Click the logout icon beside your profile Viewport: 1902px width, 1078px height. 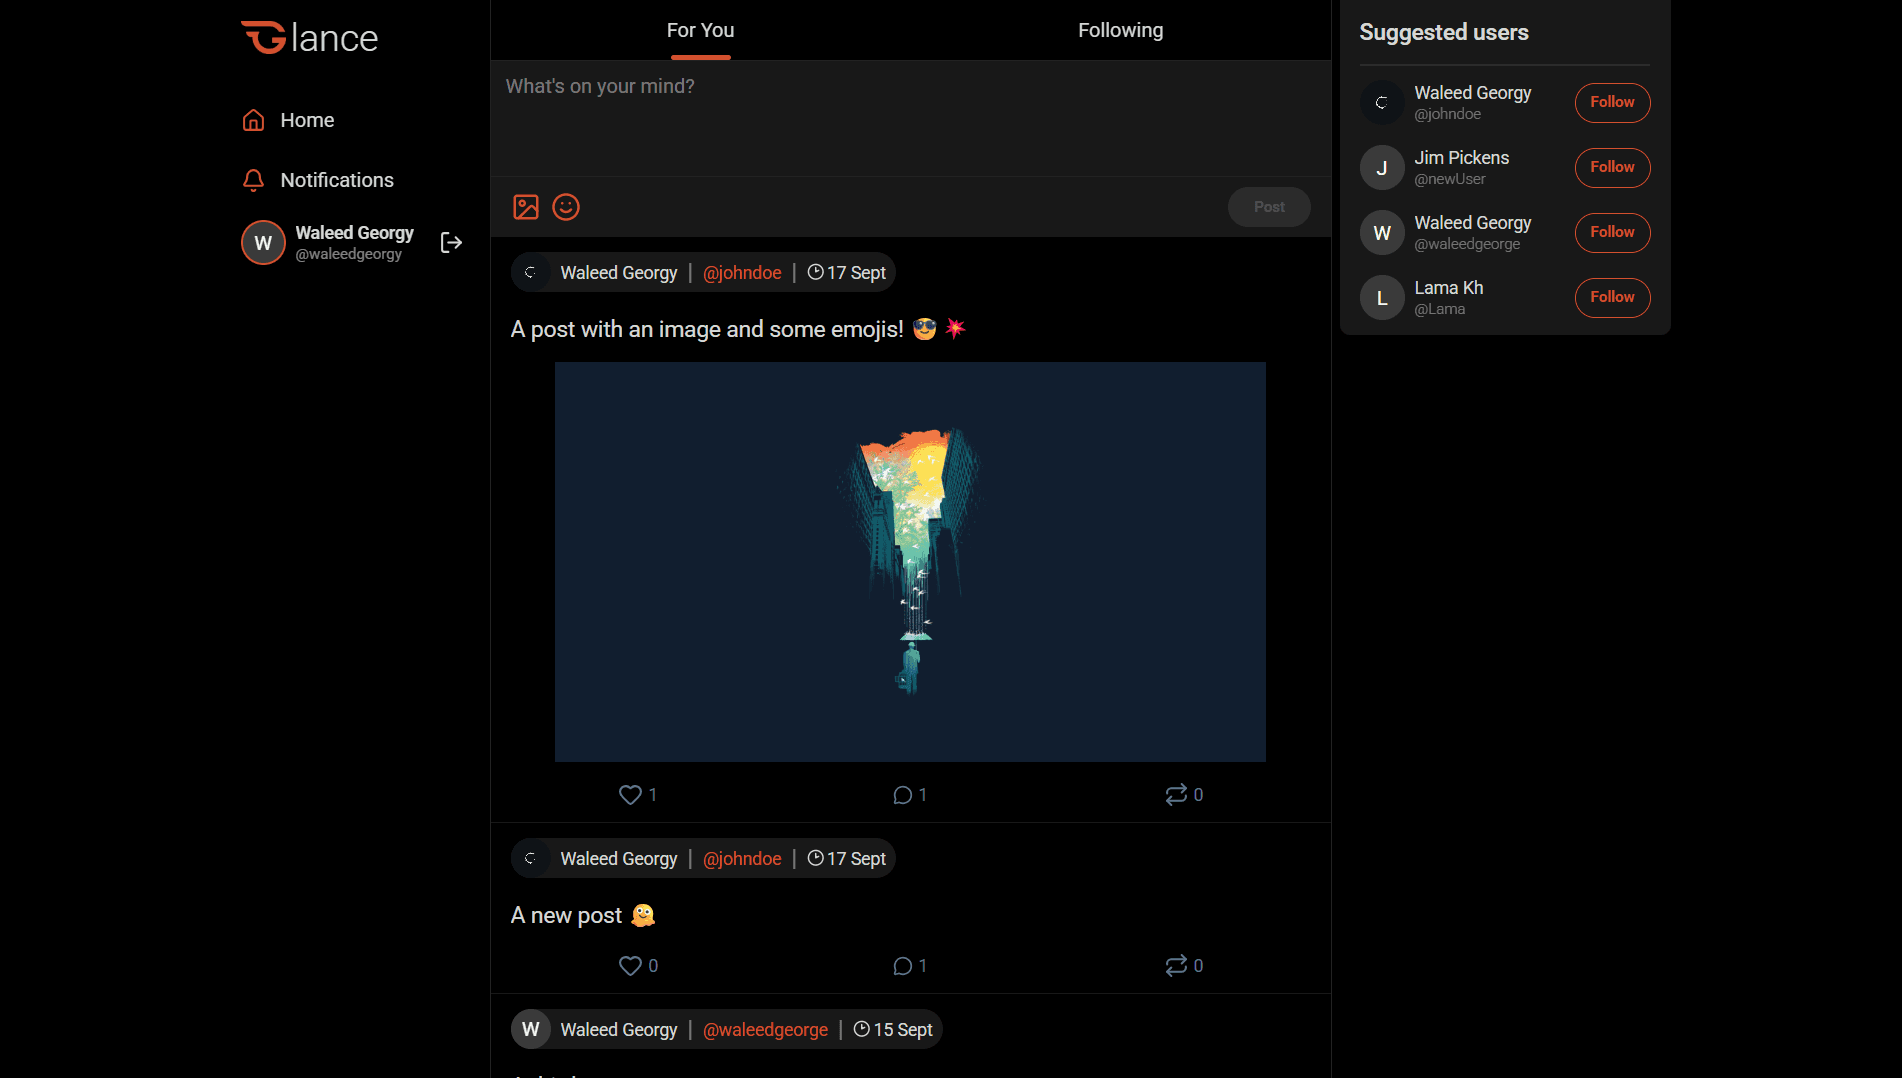[451, 242]
